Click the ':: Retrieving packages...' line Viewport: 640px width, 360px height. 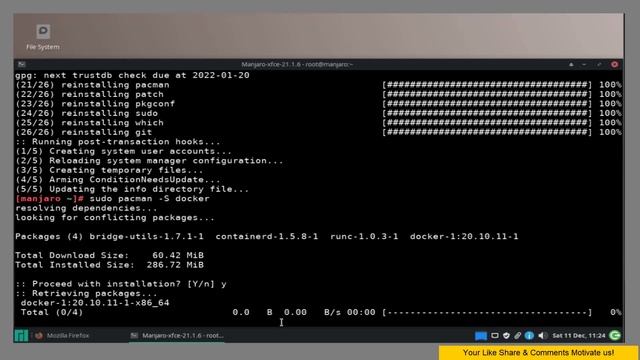pyautogui.click(x=86, y=293)
